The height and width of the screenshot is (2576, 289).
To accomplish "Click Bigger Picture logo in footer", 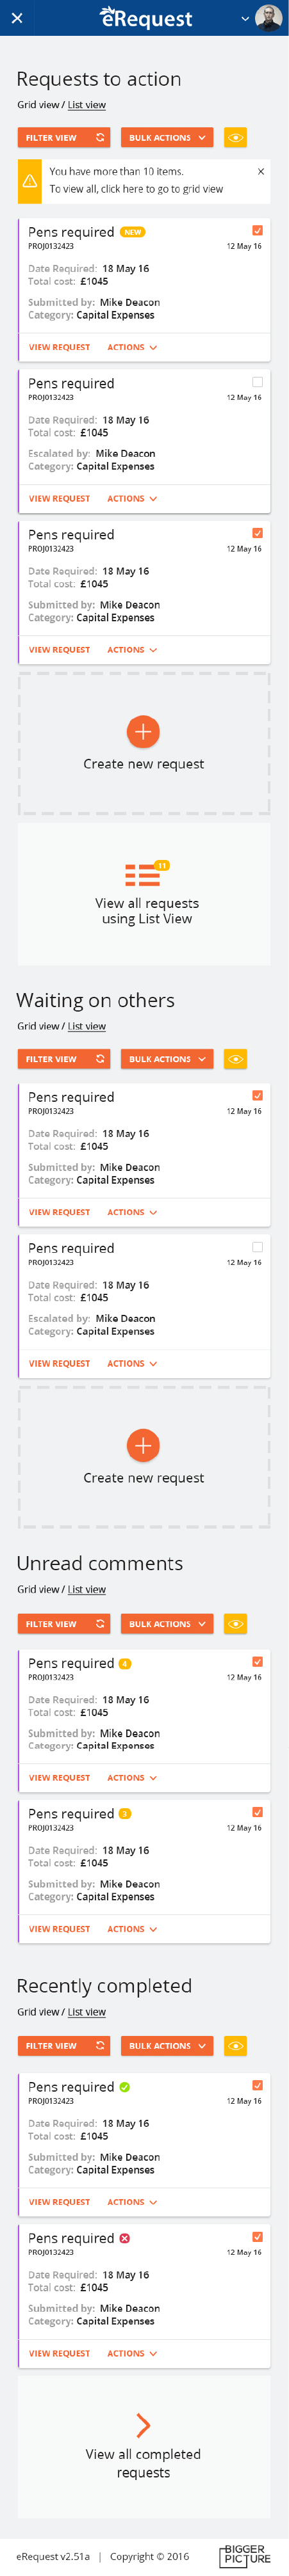I will [245, 2555].
